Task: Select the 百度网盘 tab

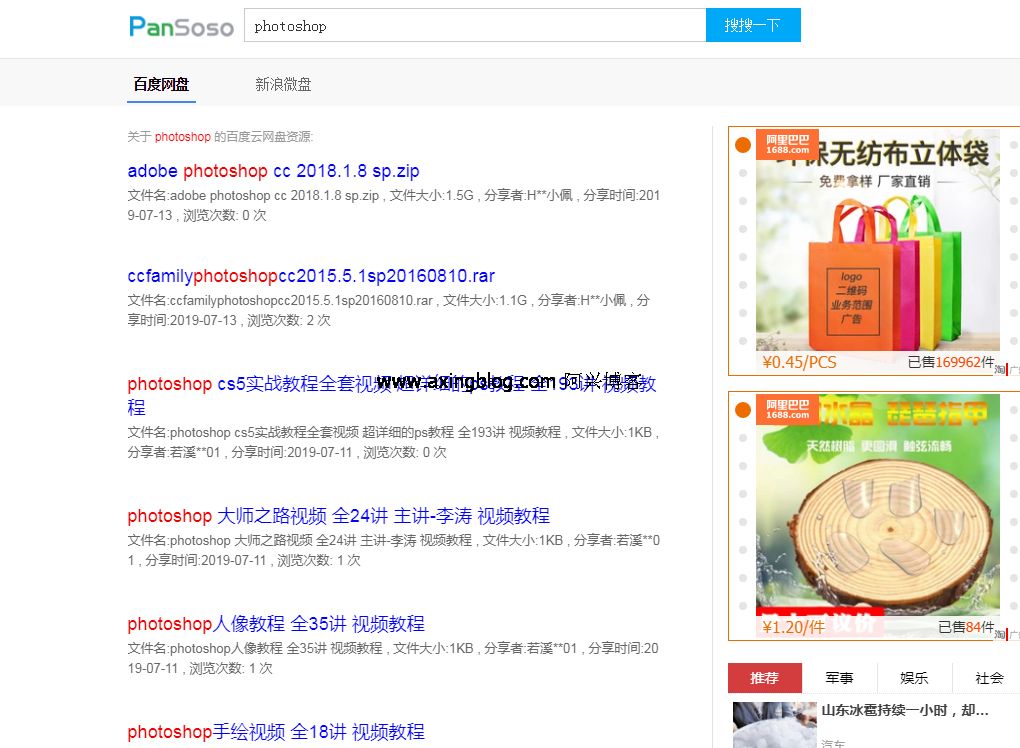Action: pyautogui.click(x=161, y=85)
